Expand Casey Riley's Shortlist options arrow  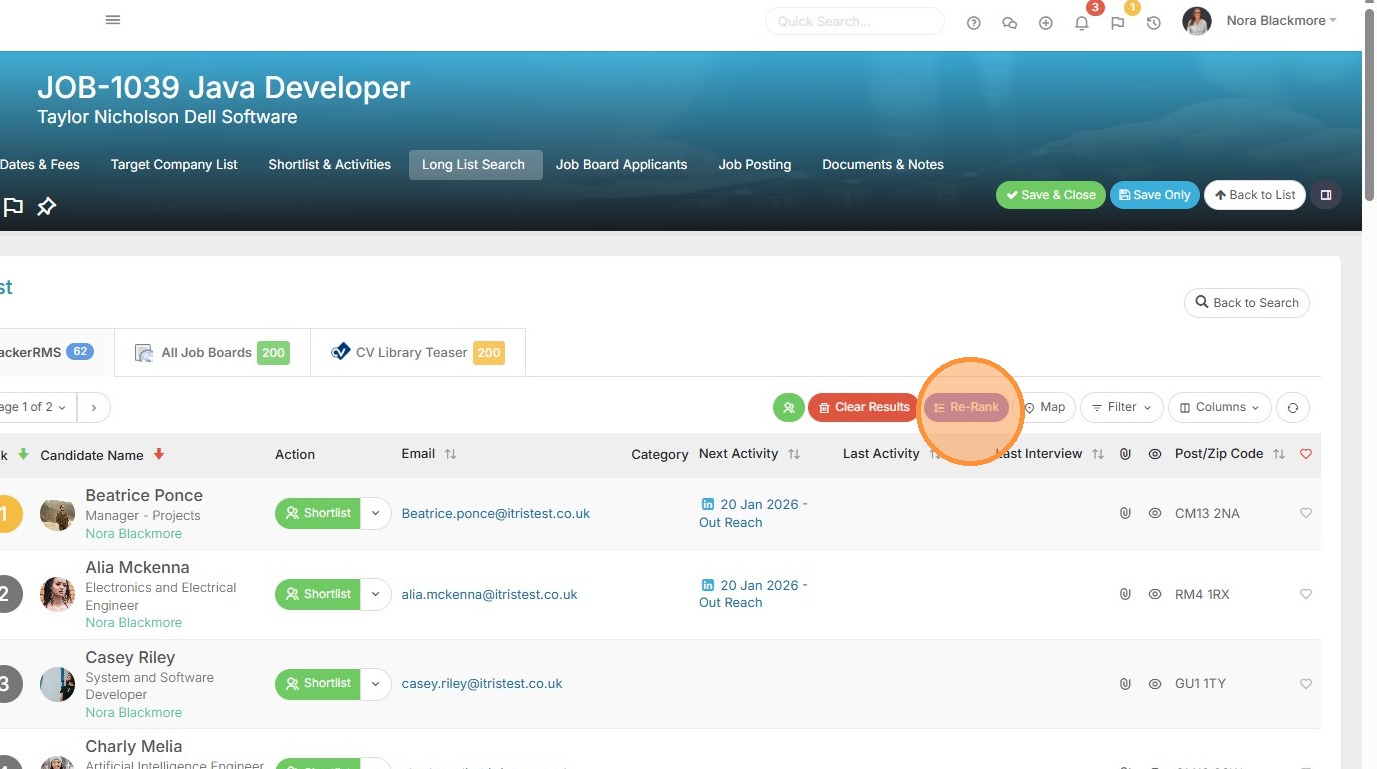pyautogui.click(x=376, y=683)
